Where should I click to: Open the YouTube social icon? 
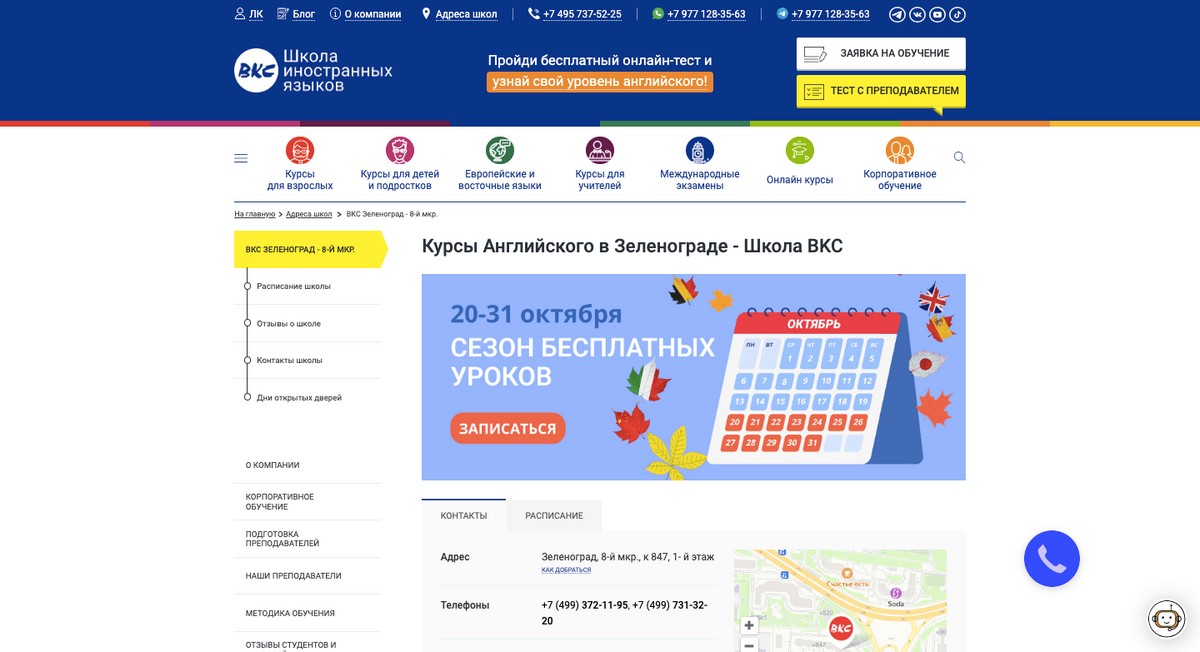click(937, 14)
